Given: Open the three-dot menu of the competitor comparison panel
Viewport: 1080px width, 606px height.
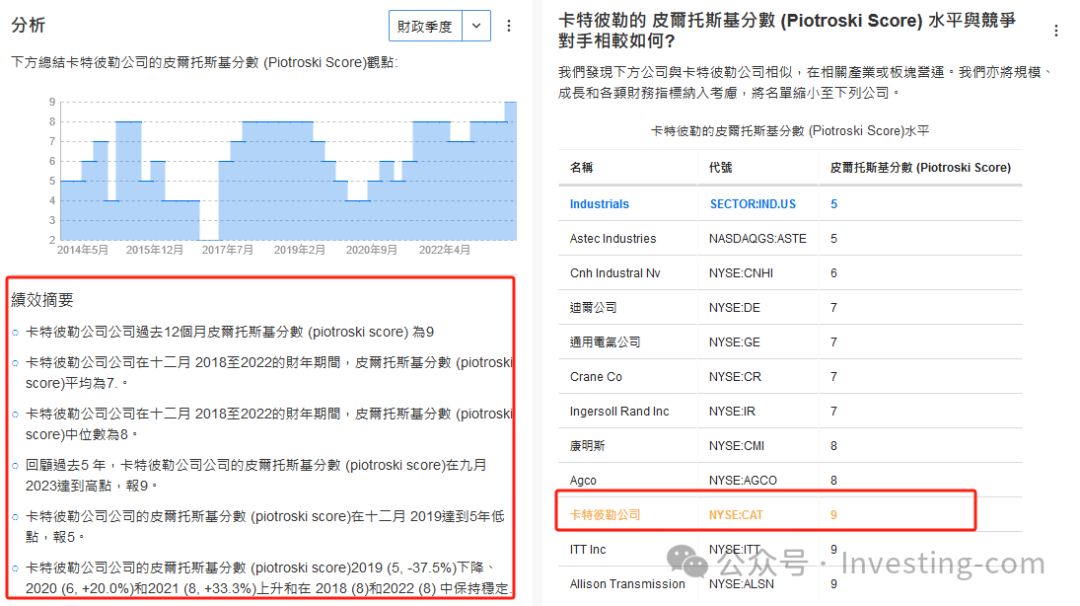Looking at the screenshot, I should tap(1056, 30).
